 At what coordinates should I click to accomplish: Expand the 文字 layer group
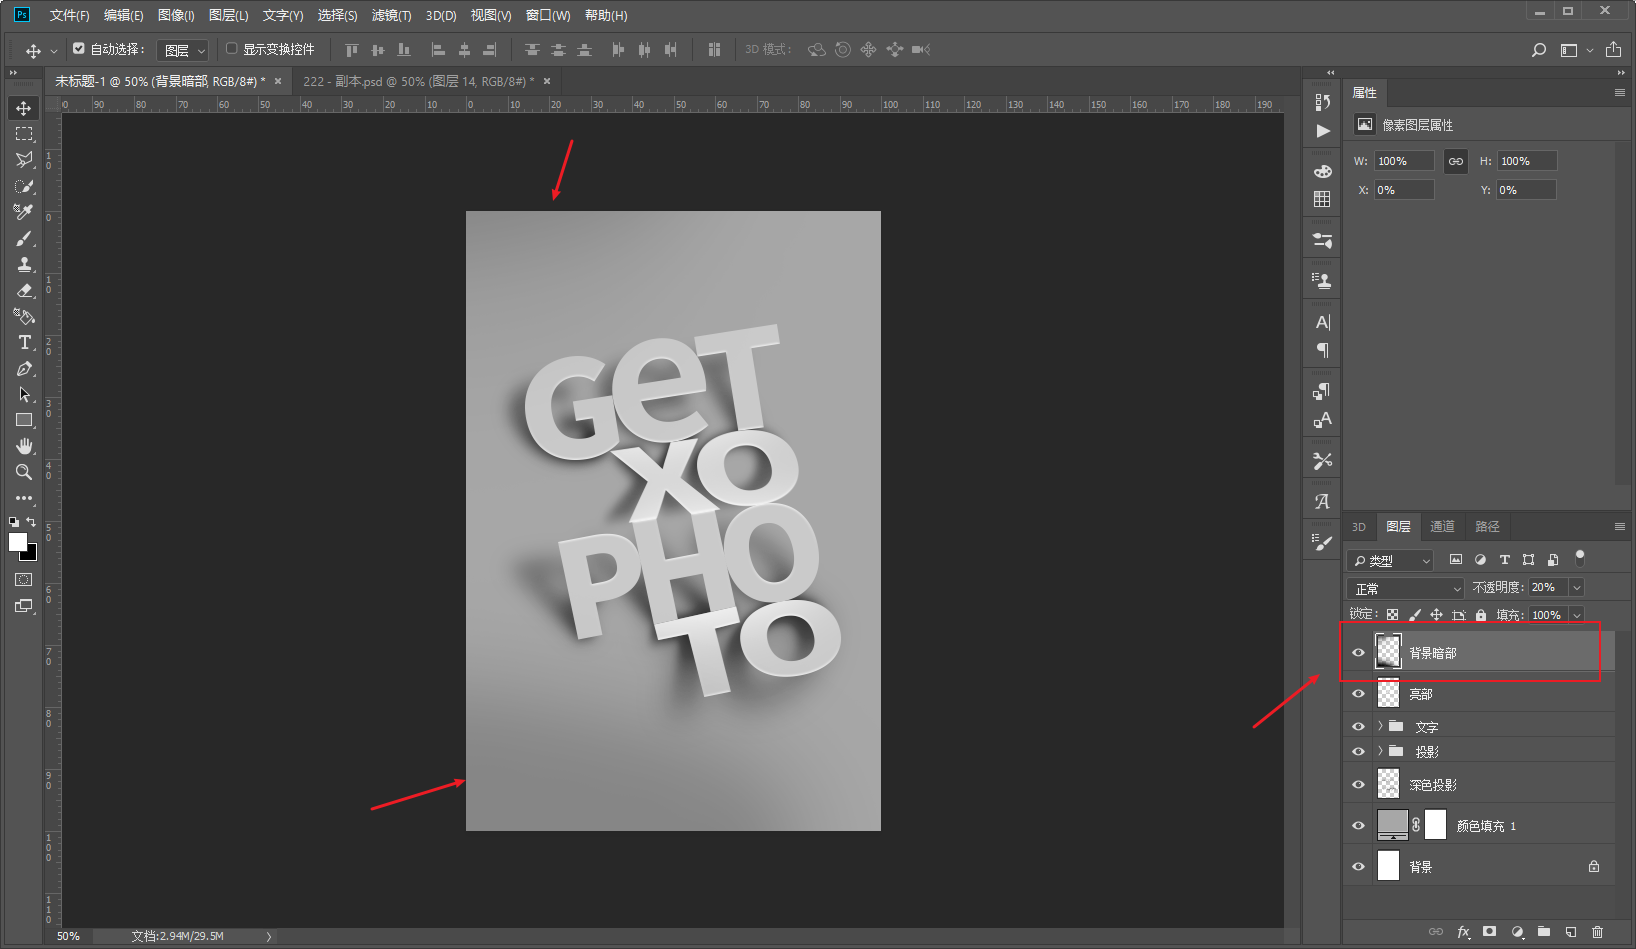(1380, 726)
